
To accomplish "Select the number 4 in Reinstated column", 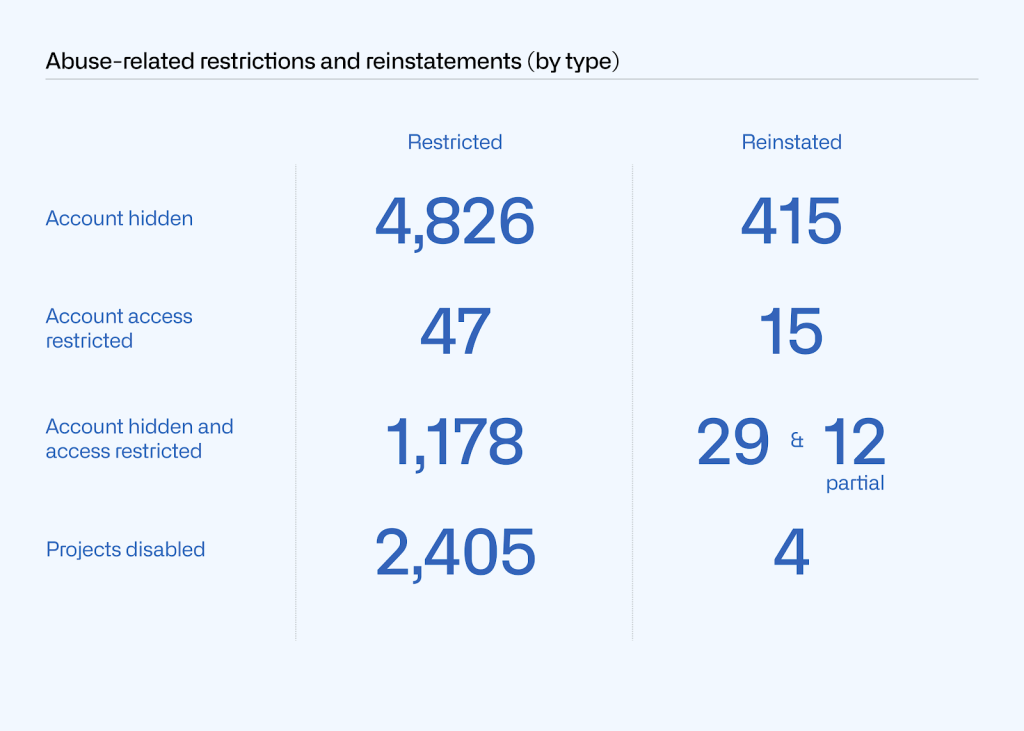I will coord(791,552).
